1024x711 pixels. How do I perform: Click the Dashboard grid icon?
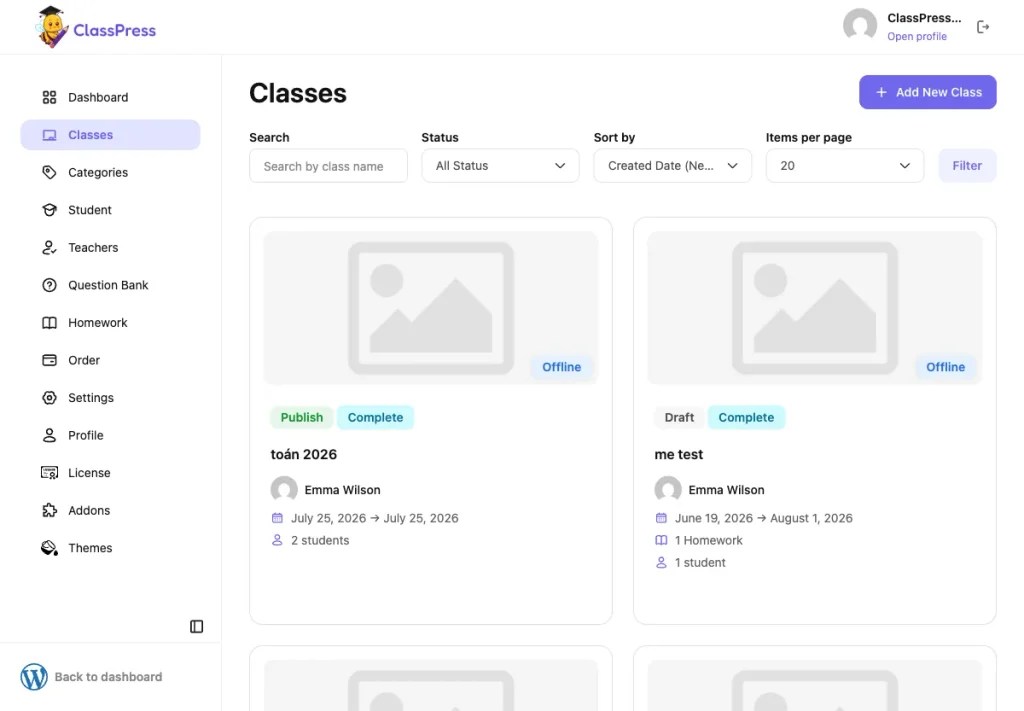tap(49, 97)
